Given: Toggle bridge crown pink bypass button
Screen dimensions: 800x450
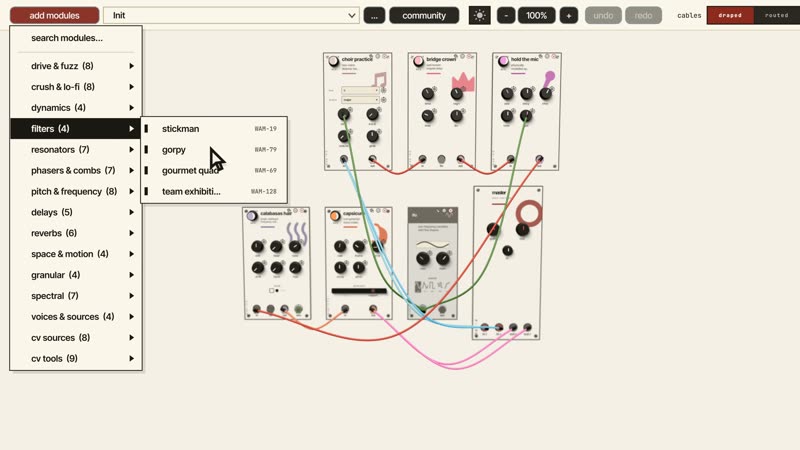Looking at the screenshot, I should [418, 61].
